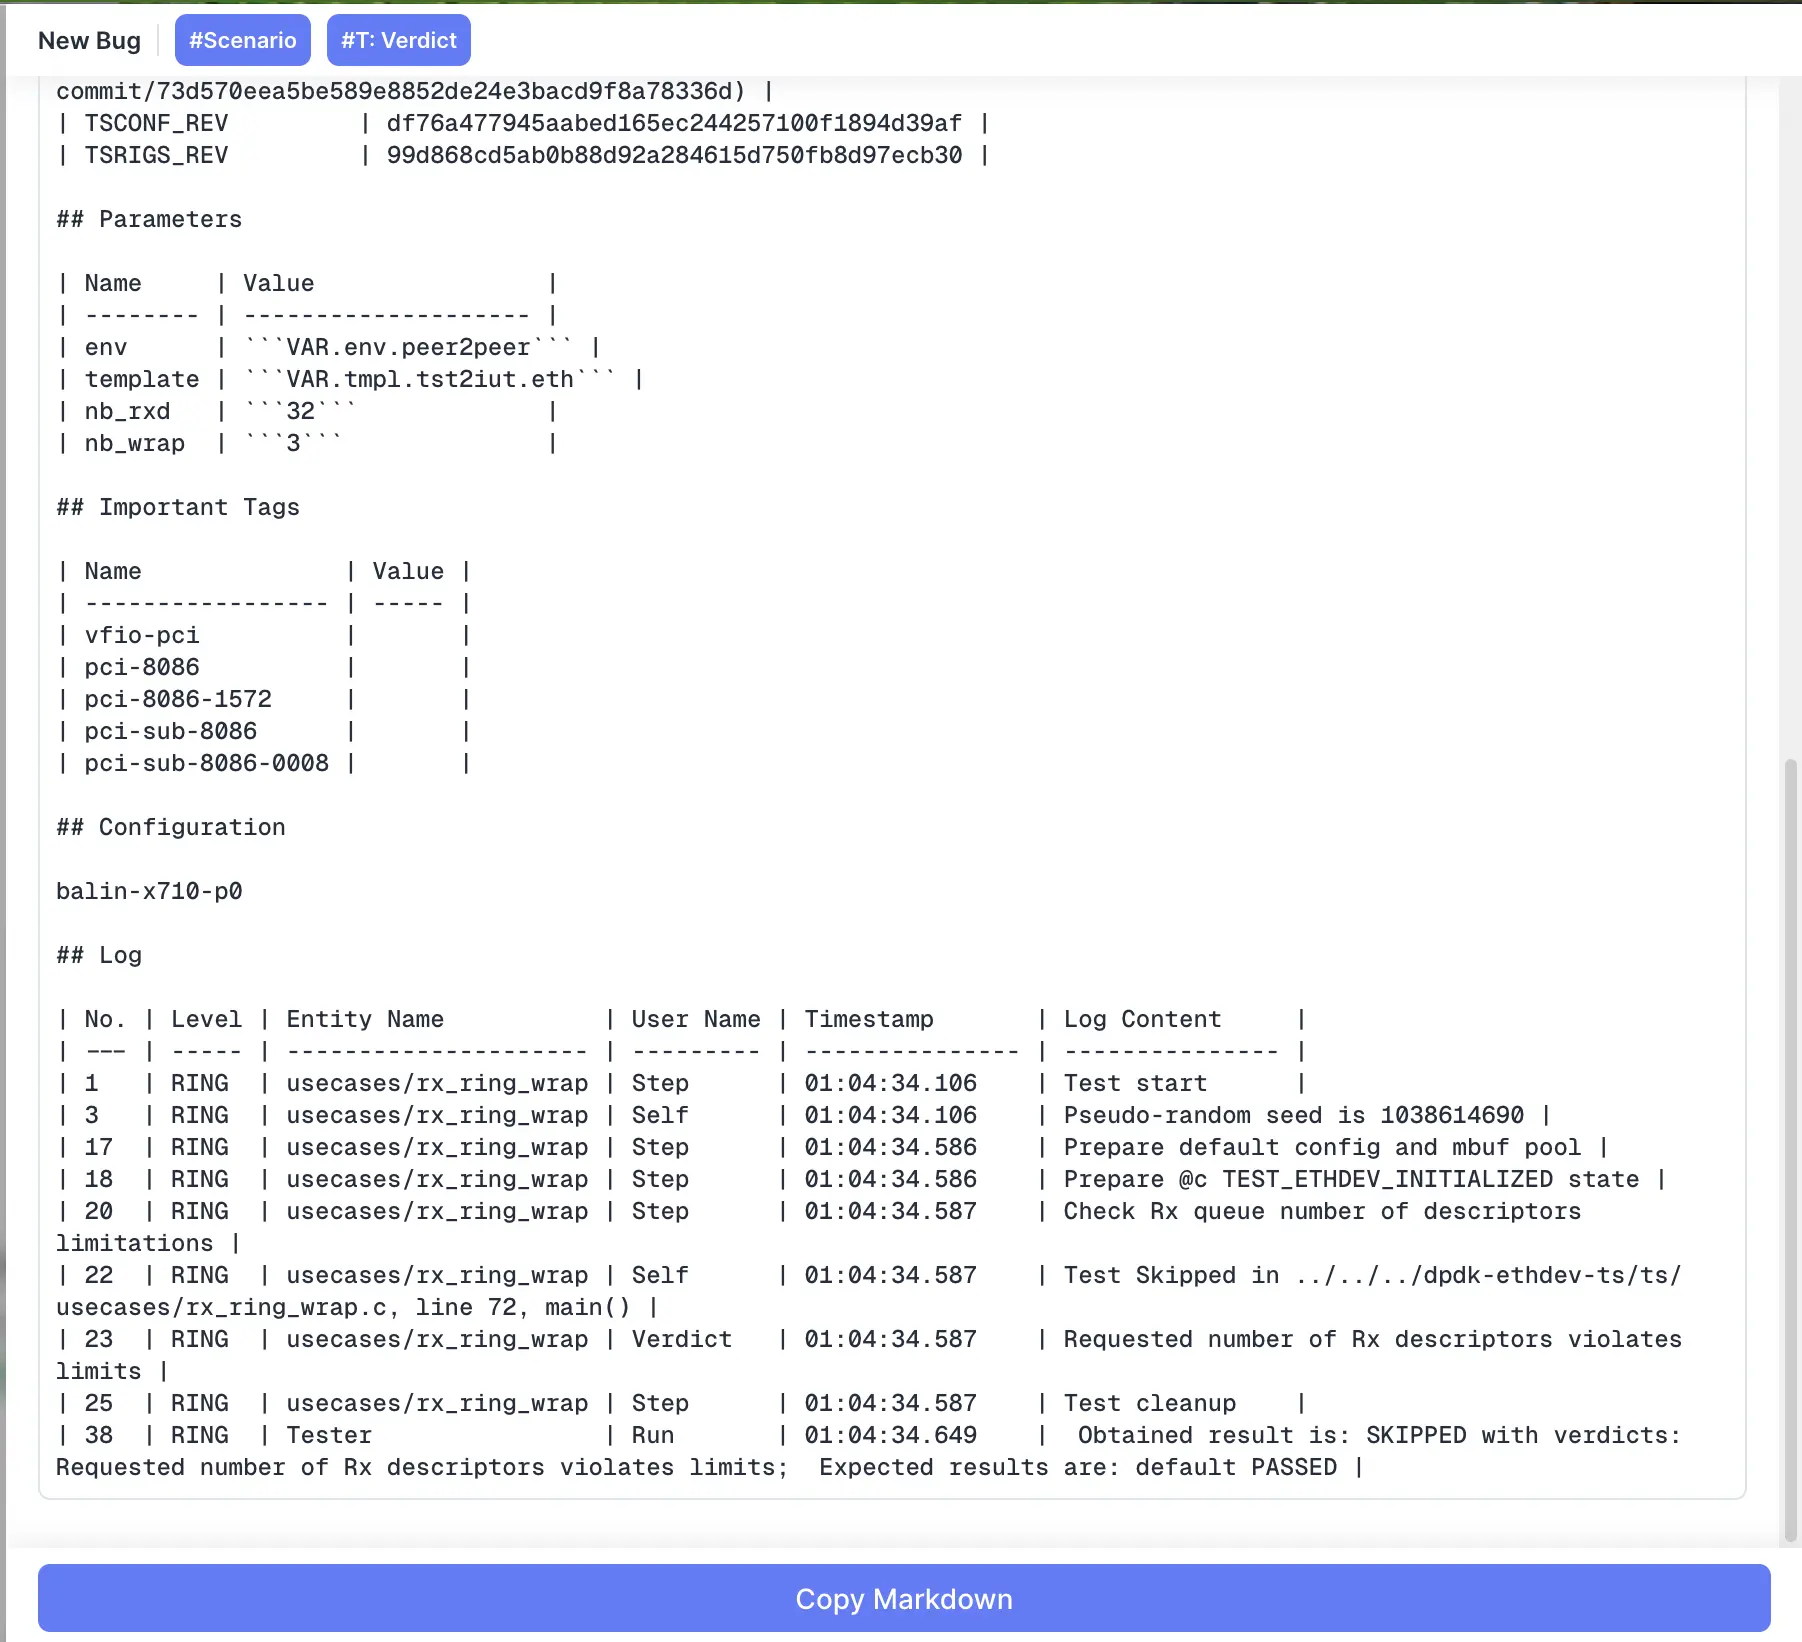Select the nb_wrap parameter value 3
This screenshot has width=1802, height=1642.
click(295, 443)
